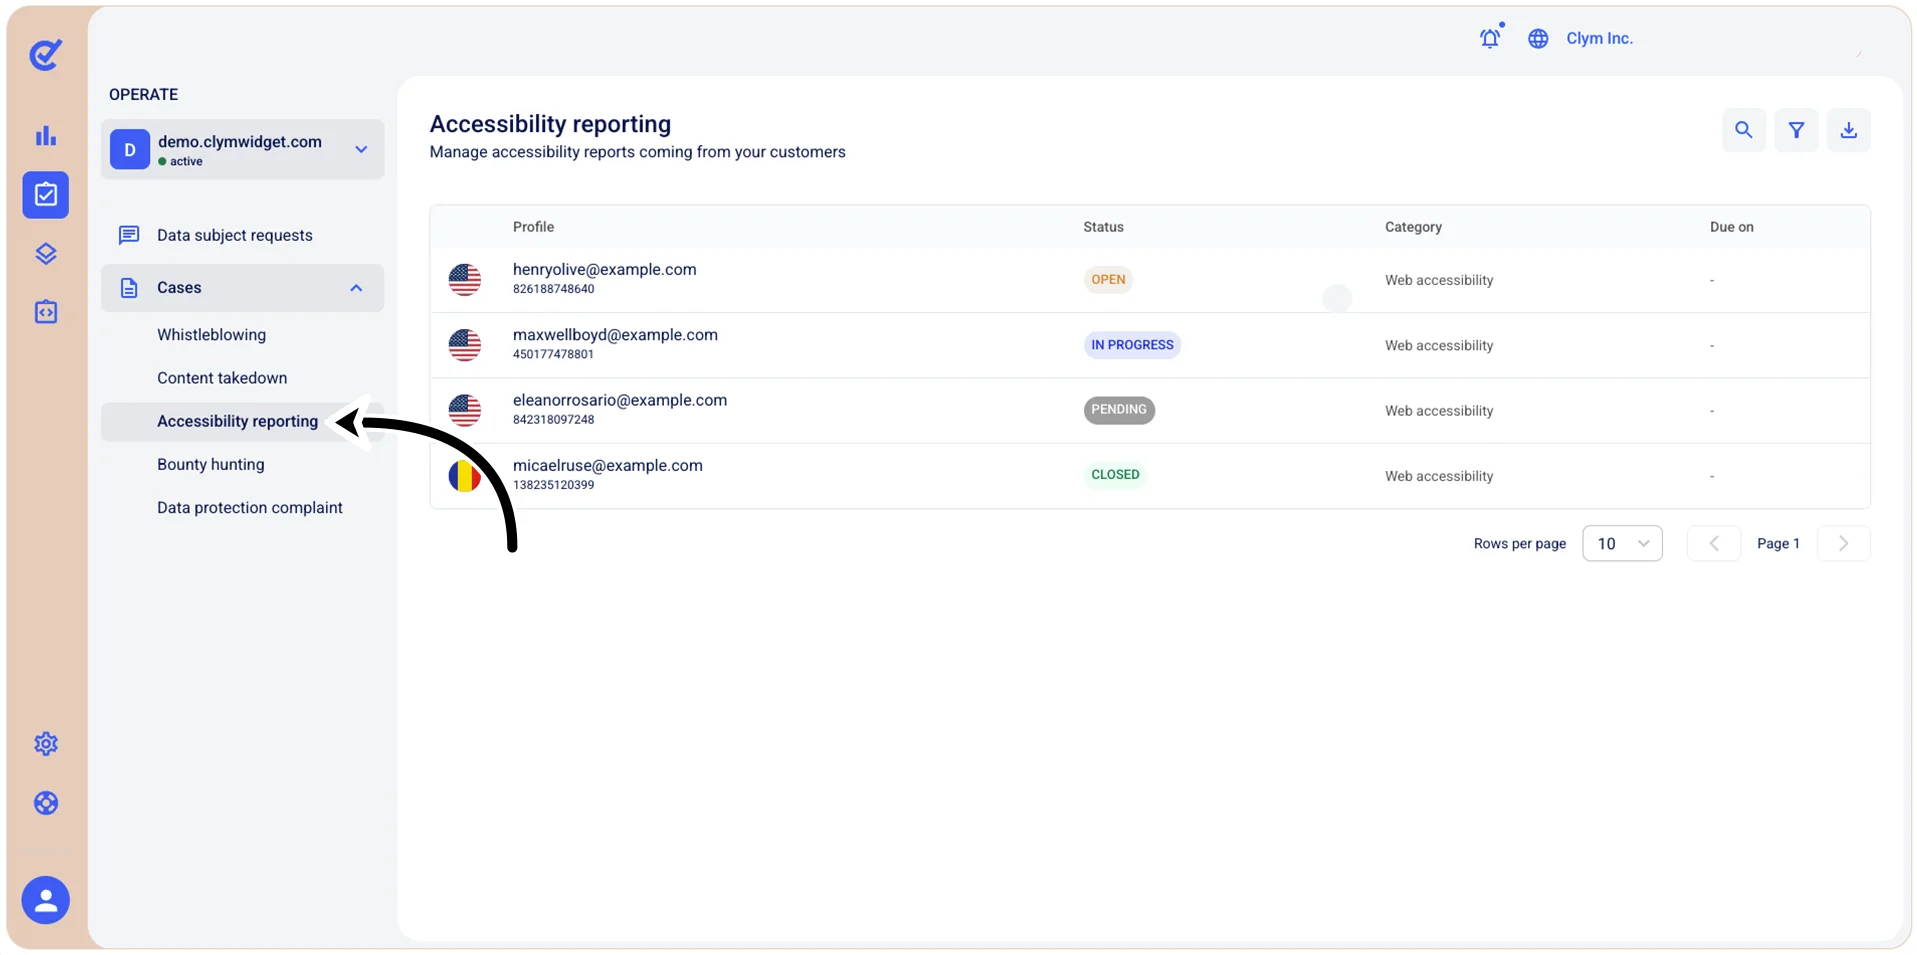1917x955 pixels.
Task: Click case number 842318097248
Action: (553, 420)
